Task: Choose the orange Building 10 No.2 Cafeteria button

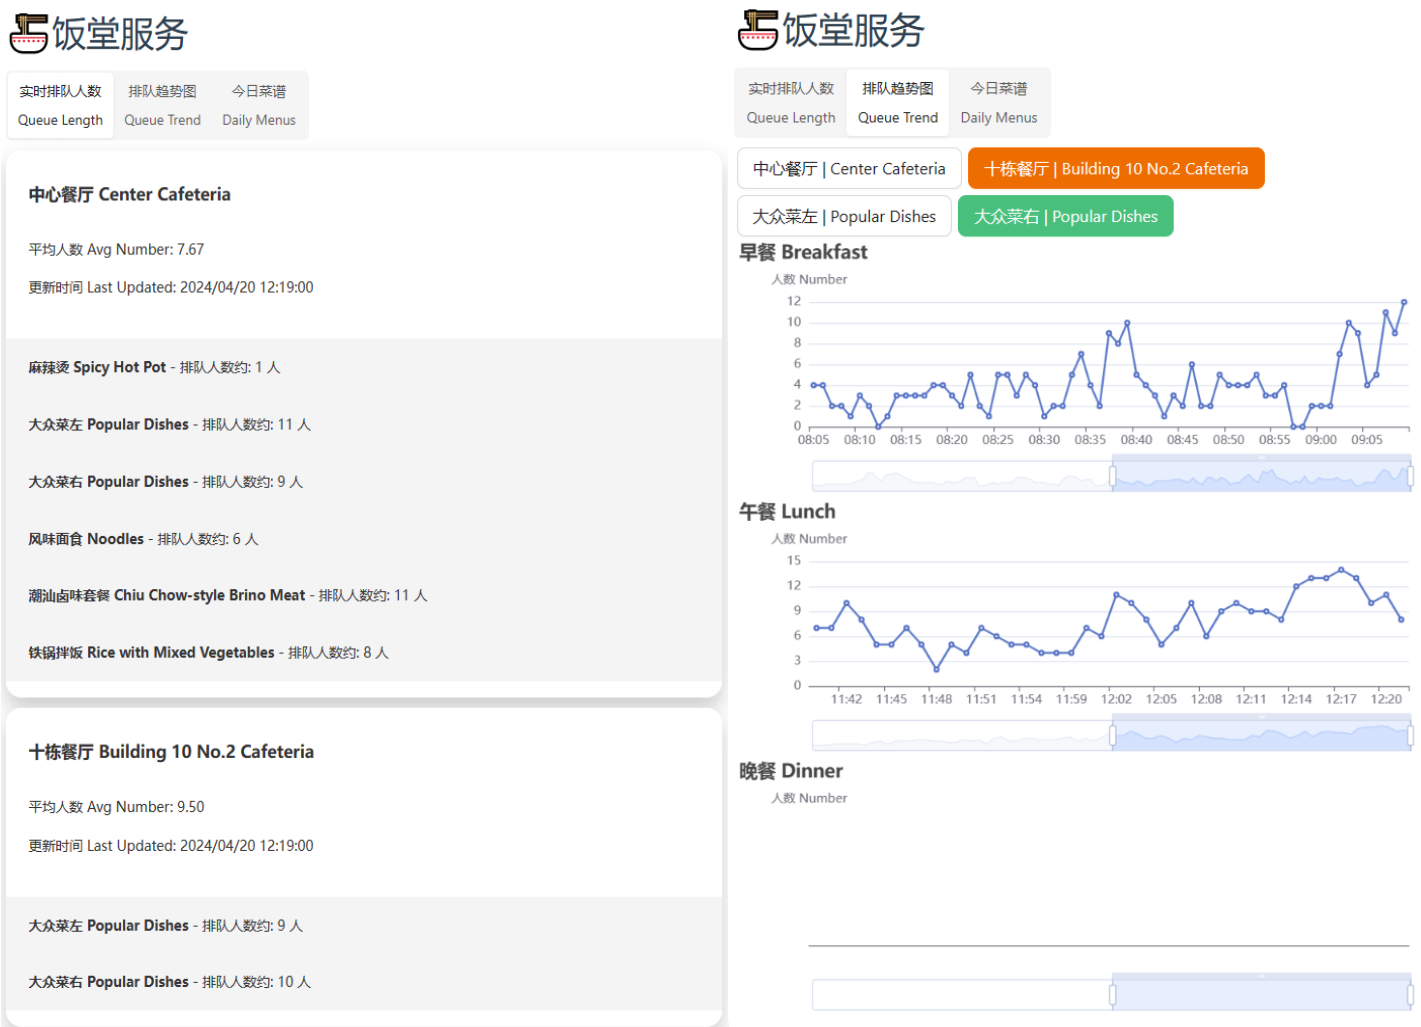Action: click(1116, 168)
